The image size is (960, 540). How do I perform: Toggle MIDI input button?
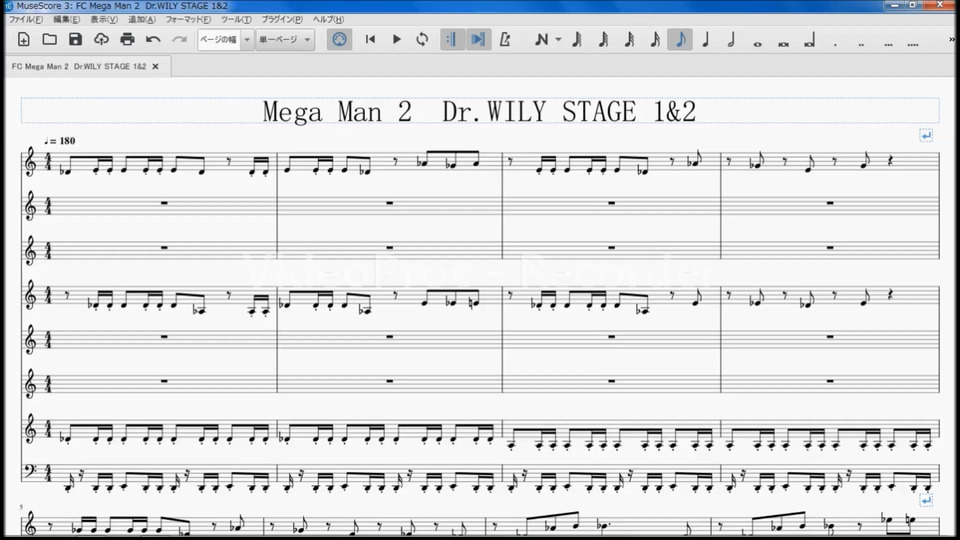coord(339,40)
